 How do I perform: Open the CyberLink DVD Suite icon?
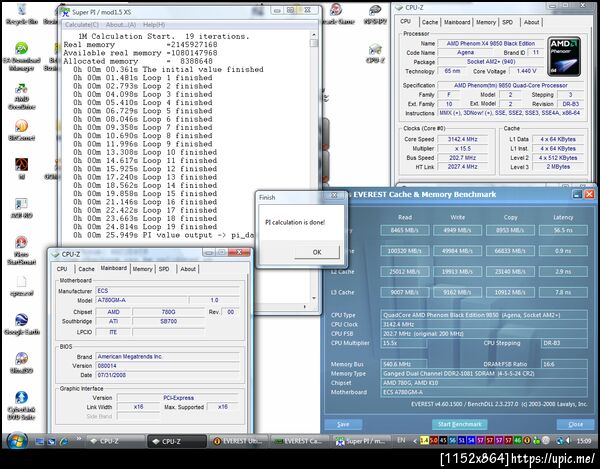(x=20, y=397)
